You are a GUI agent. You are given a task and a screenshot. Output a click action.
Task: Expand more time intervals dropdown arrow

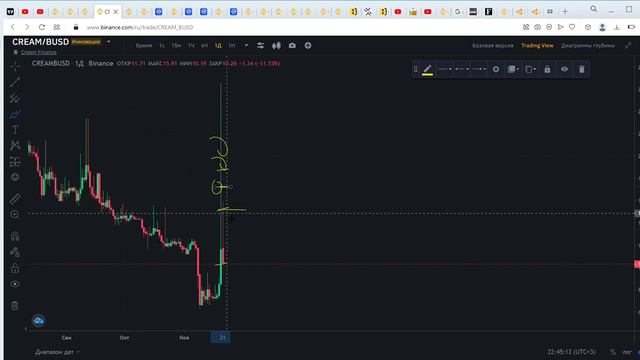pos(246,45)
